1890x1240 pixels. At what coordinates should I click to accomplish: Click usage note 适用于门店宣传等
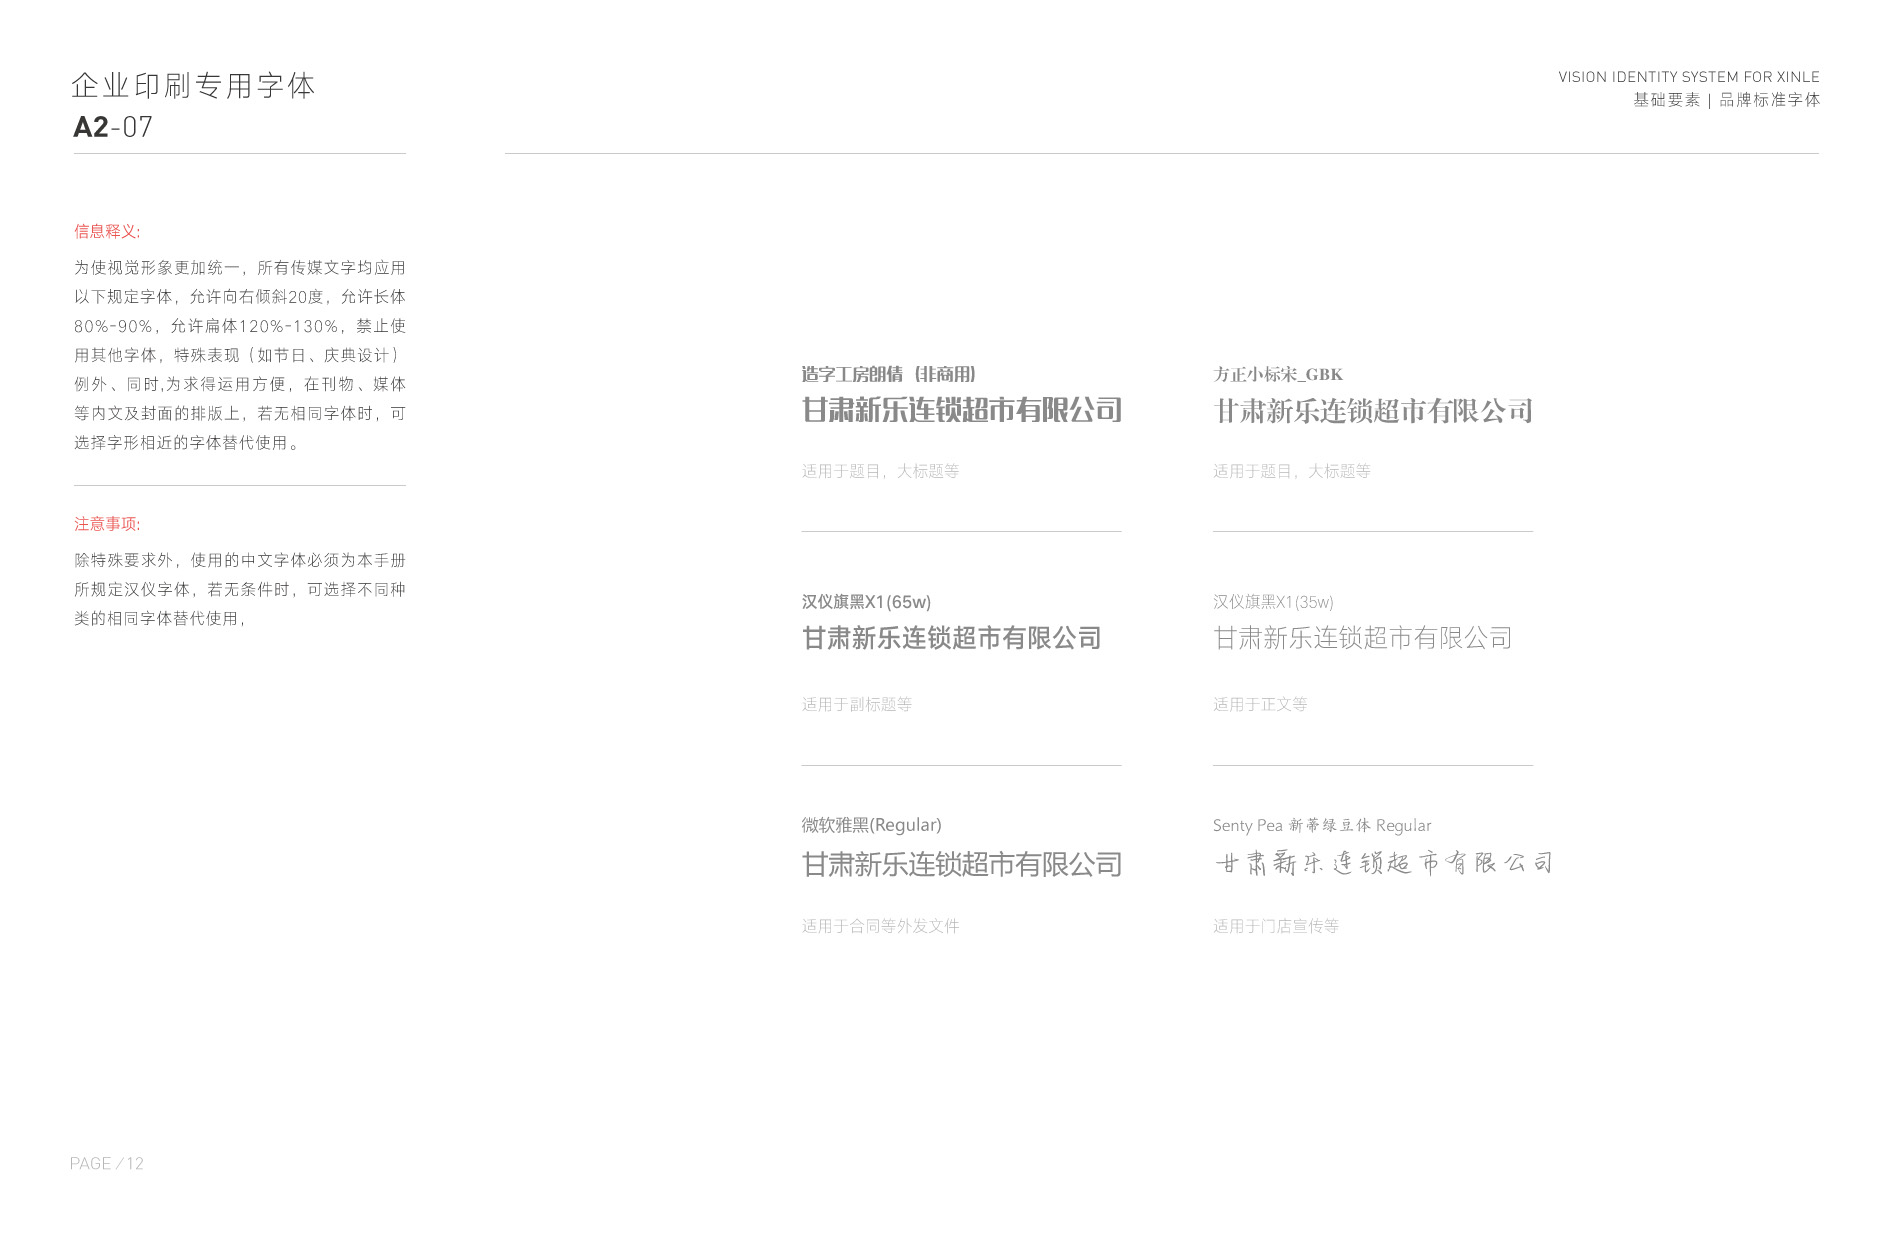pos(1276,926)
